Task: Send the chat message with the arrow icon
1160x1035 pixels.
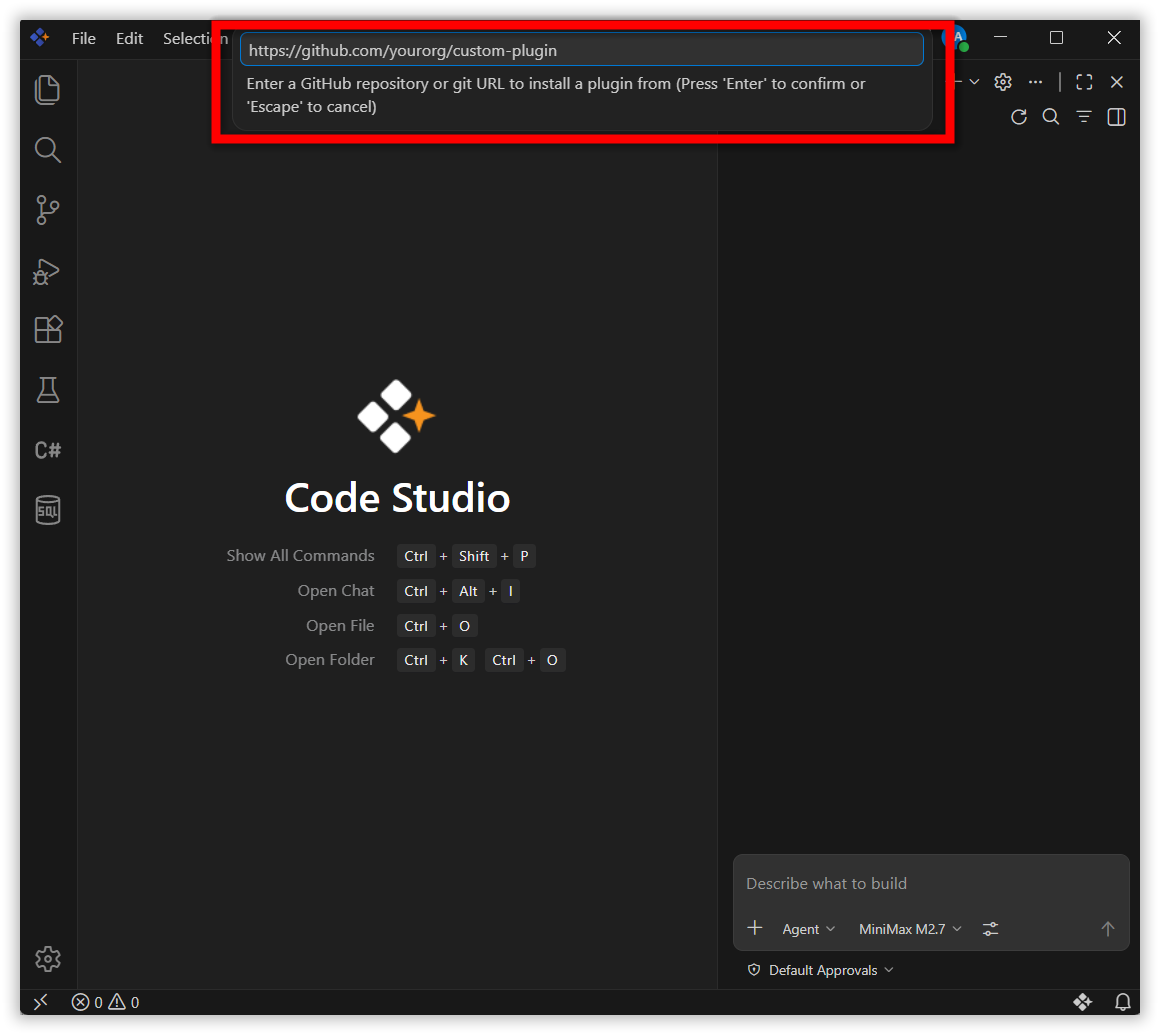Action: [x=1107, y=928]
